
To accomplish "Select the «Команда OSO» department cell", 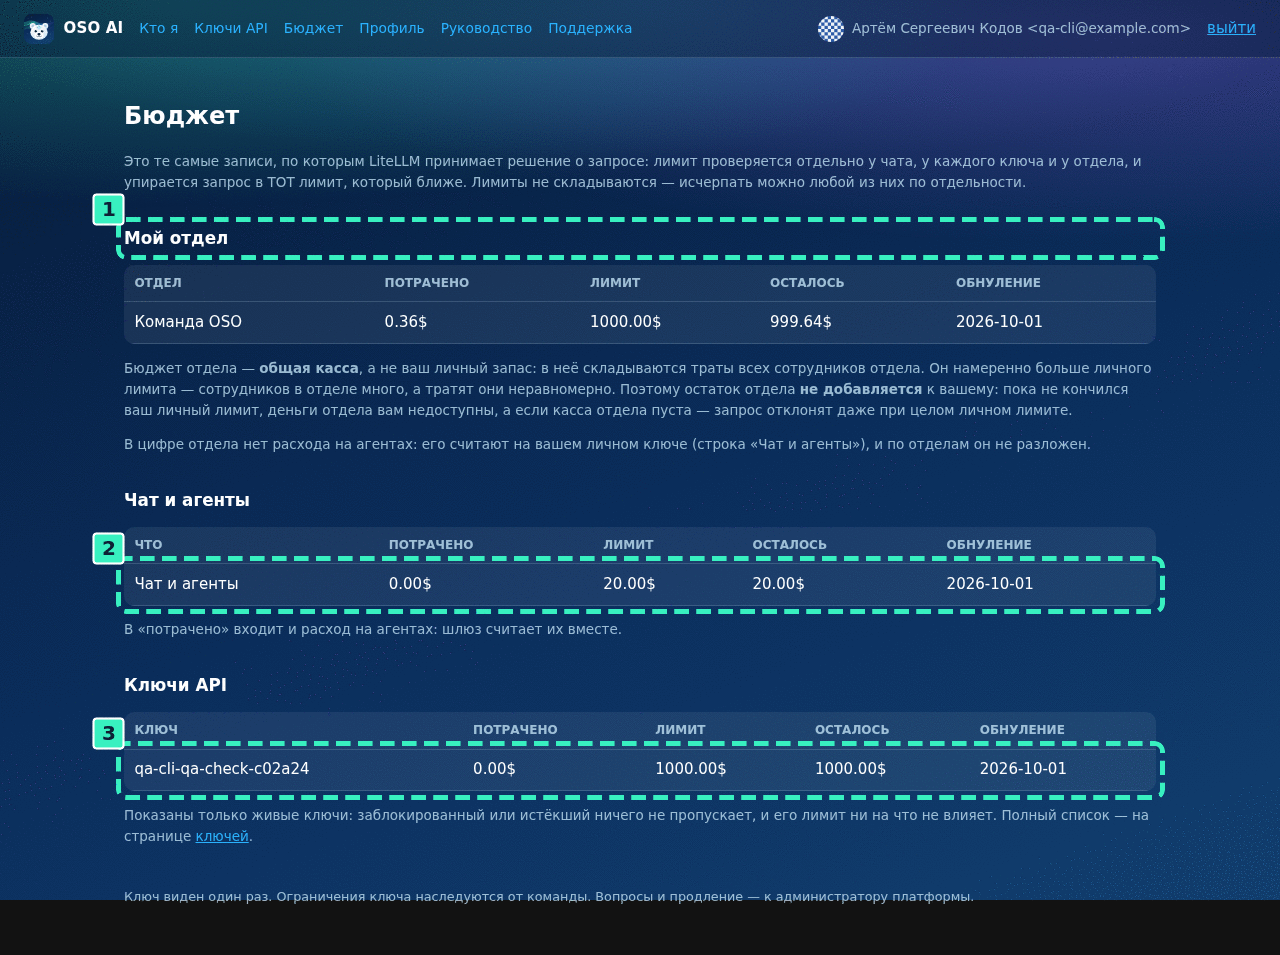I will 188,322.
